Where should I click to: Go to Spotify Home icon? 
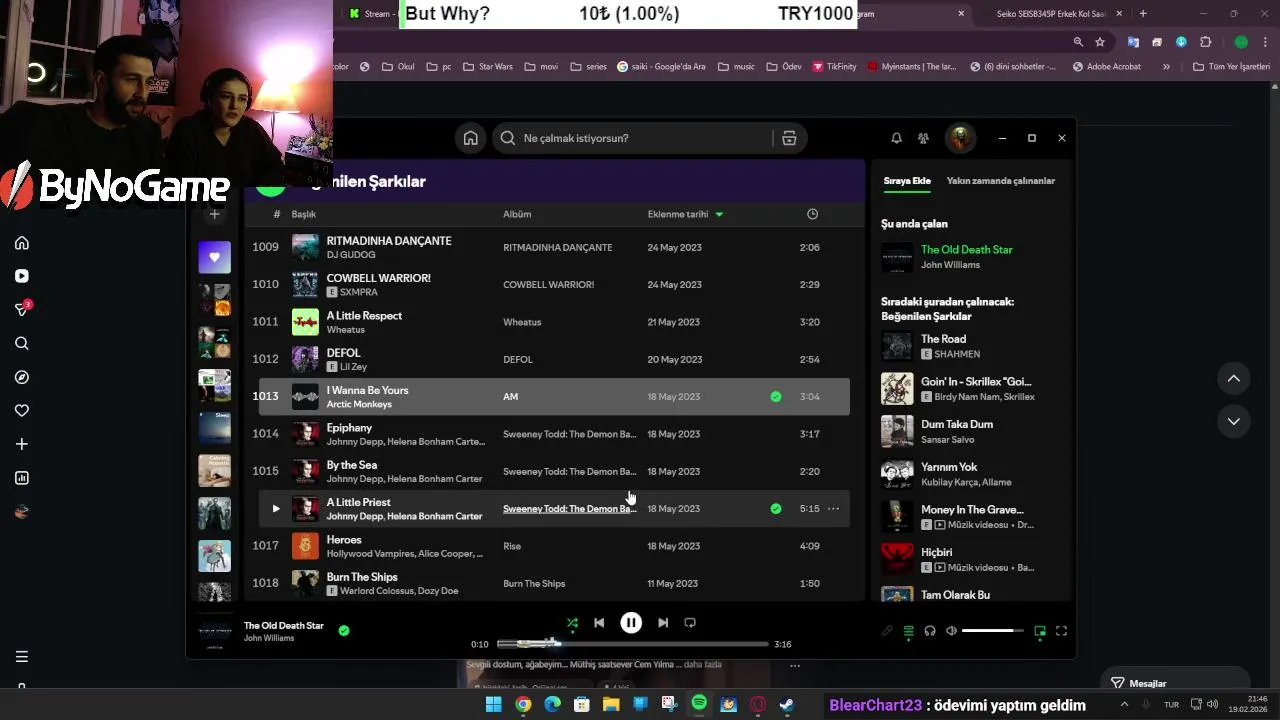point(470,138)
